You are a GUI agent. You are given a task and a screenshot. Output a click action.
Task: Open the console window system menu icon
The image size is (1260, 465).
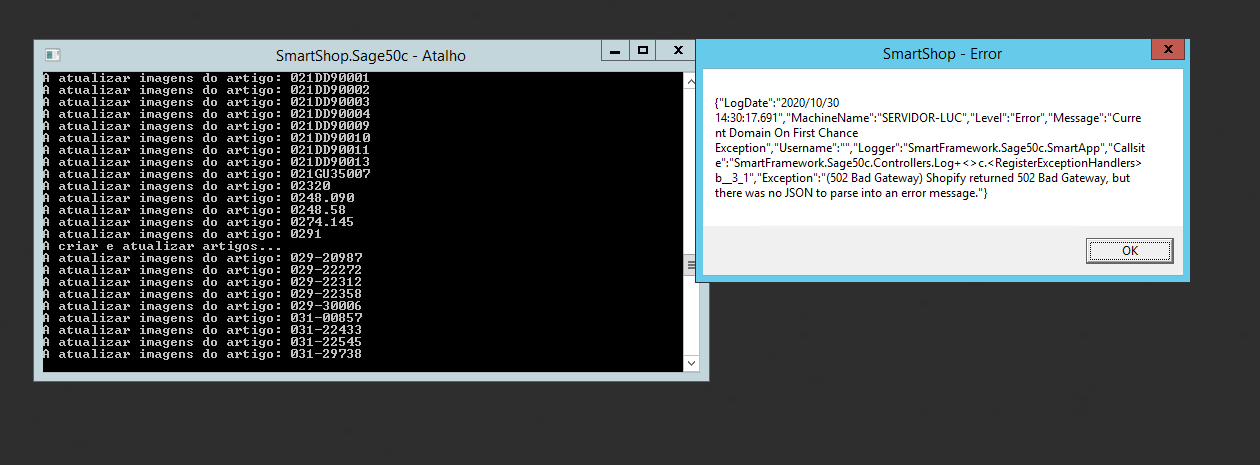[x=53, y=56]
